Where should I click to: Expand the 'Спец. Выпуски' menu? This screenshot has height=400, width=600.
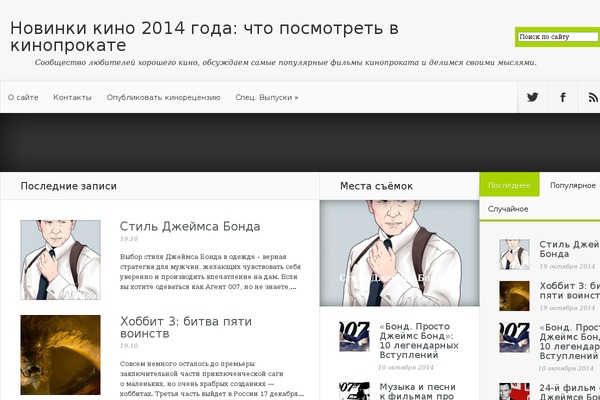(x=267, y=97)
